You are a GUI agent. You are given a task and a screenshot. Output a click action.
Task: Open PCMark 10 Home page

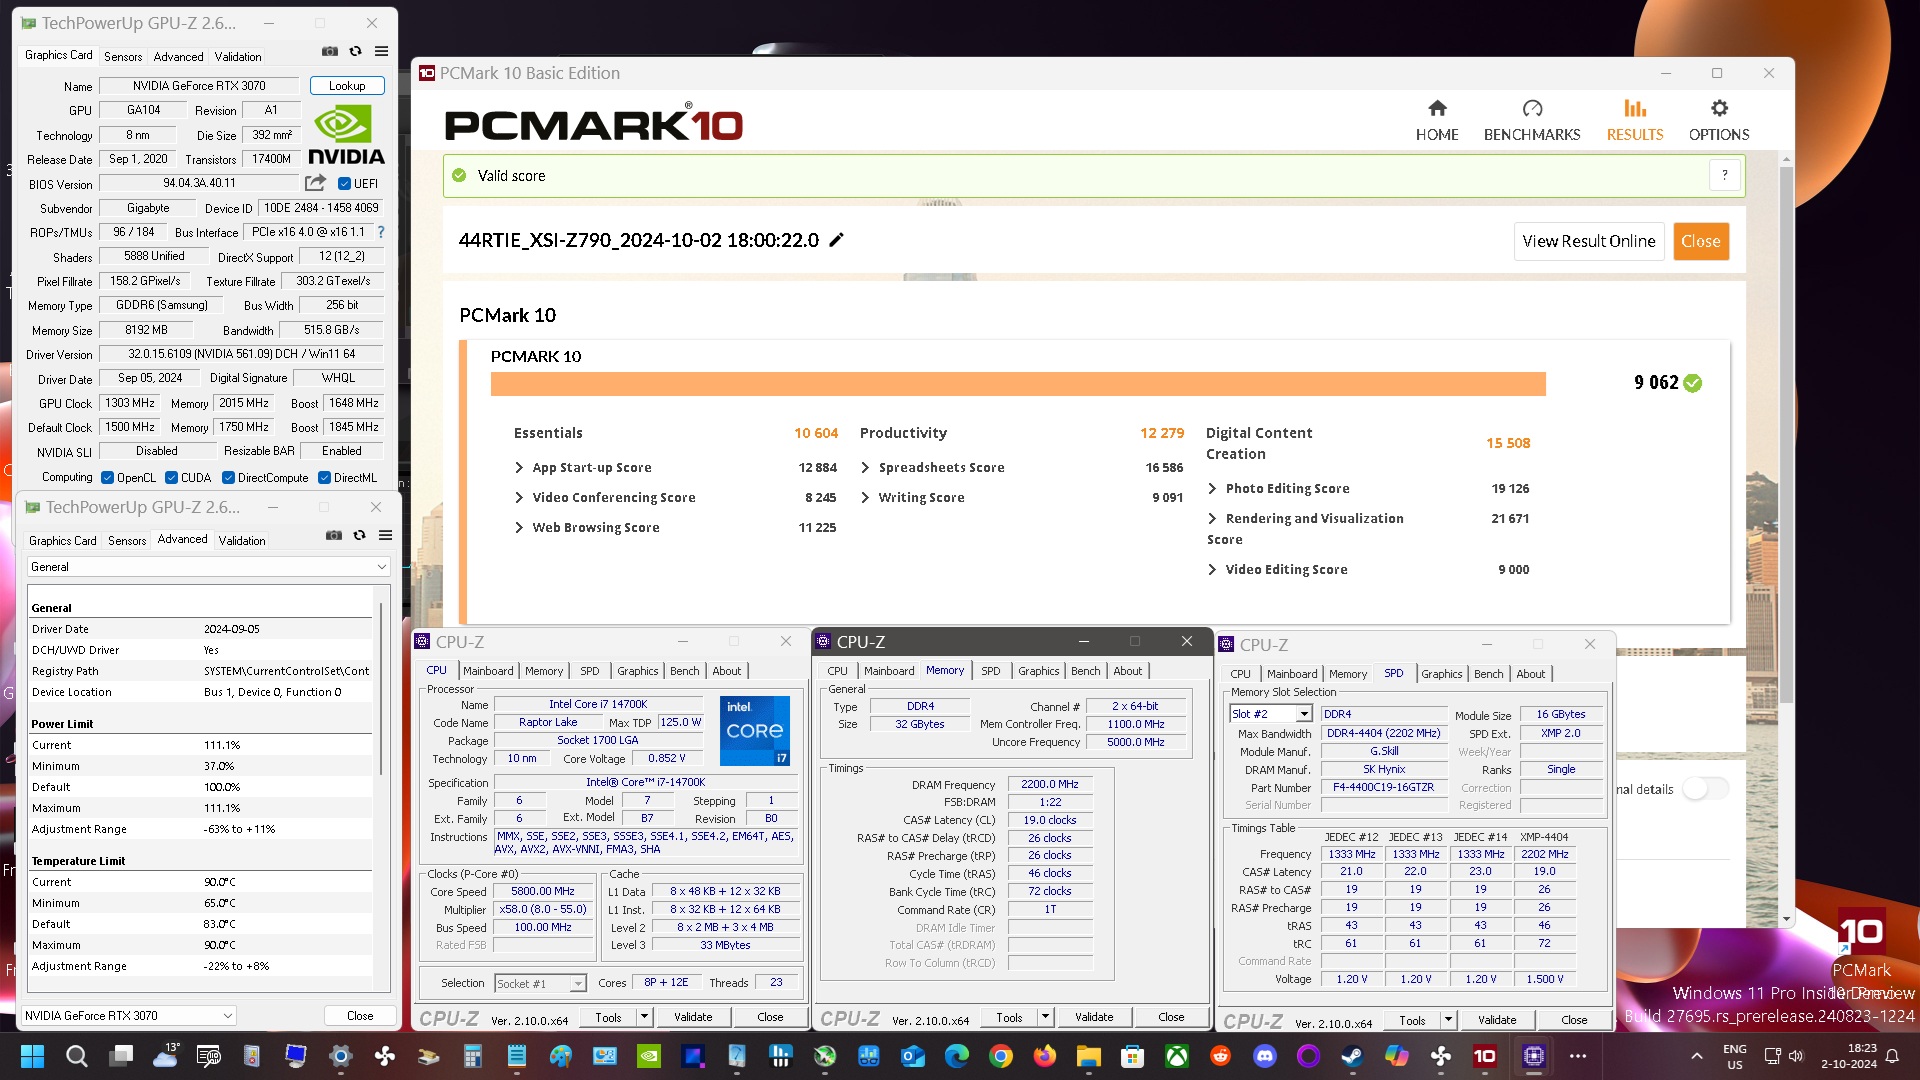coord(1437,120)
